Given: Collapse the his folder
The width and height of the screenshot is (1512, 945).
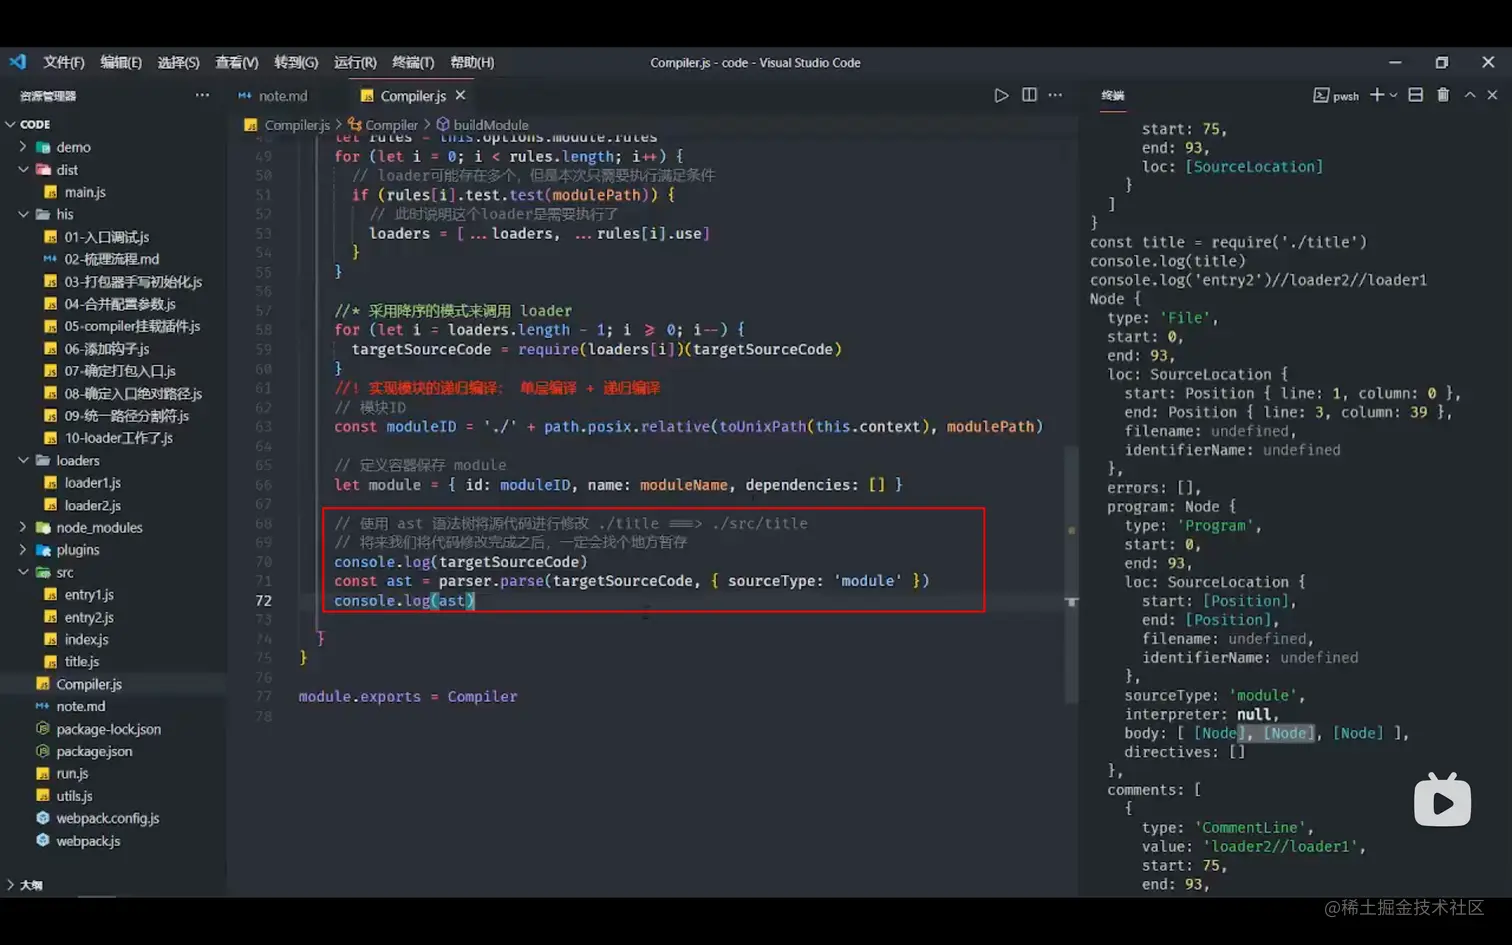Looking at the screenshot, I should (x=23, y=214).
